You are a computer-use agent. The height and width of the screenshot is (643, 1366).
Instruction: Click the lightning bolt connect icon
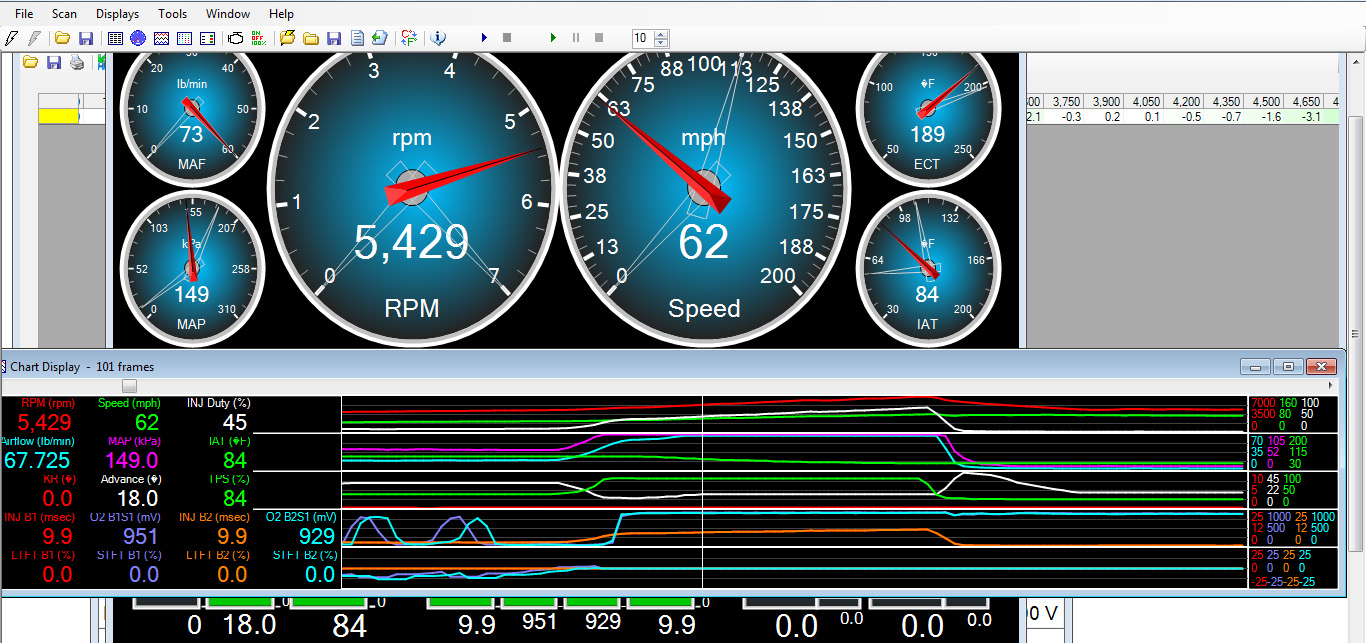click(x=12, y=38)
